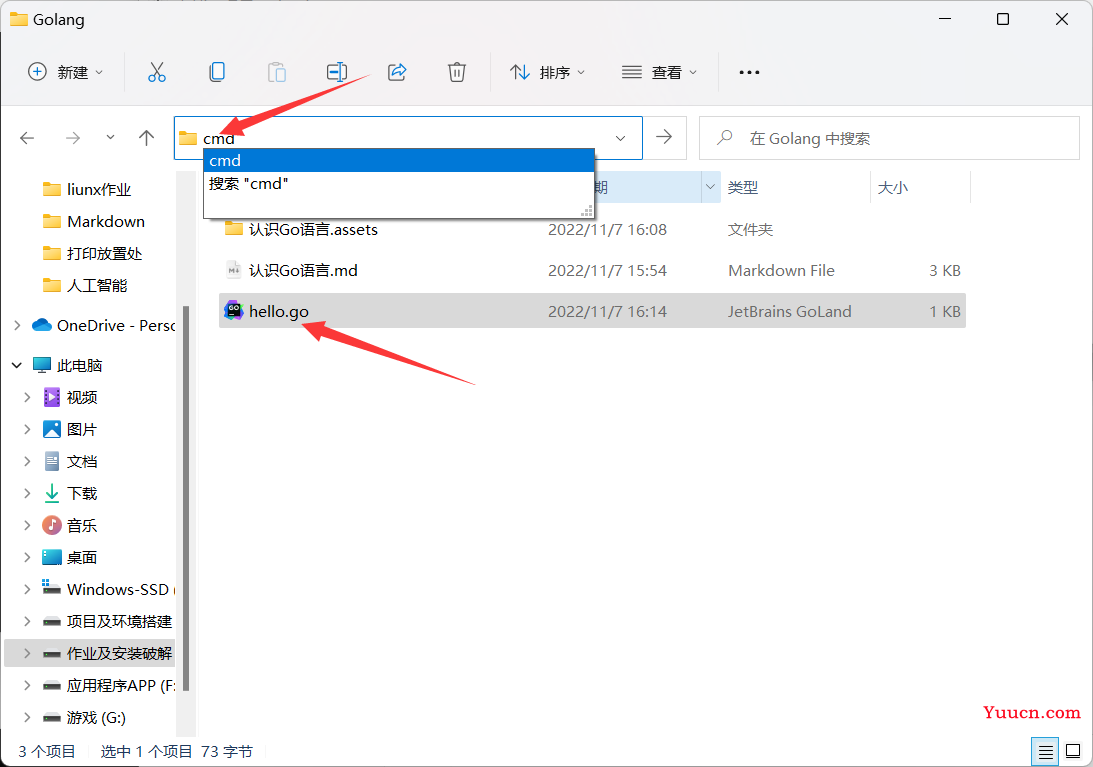Click the 视频 video folder icon
This screenshot has width=1093, height=767.
pyautogui.click(x=52, y=397)
